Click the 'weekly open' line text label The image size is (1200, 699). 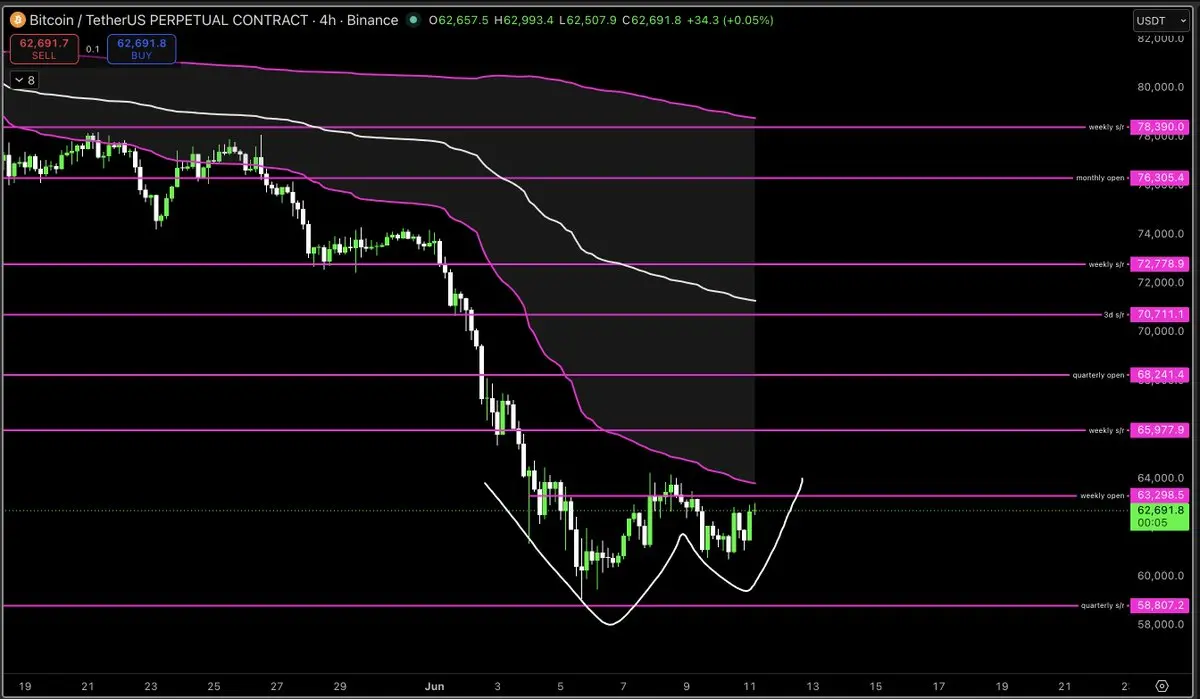pos(1102,495)
